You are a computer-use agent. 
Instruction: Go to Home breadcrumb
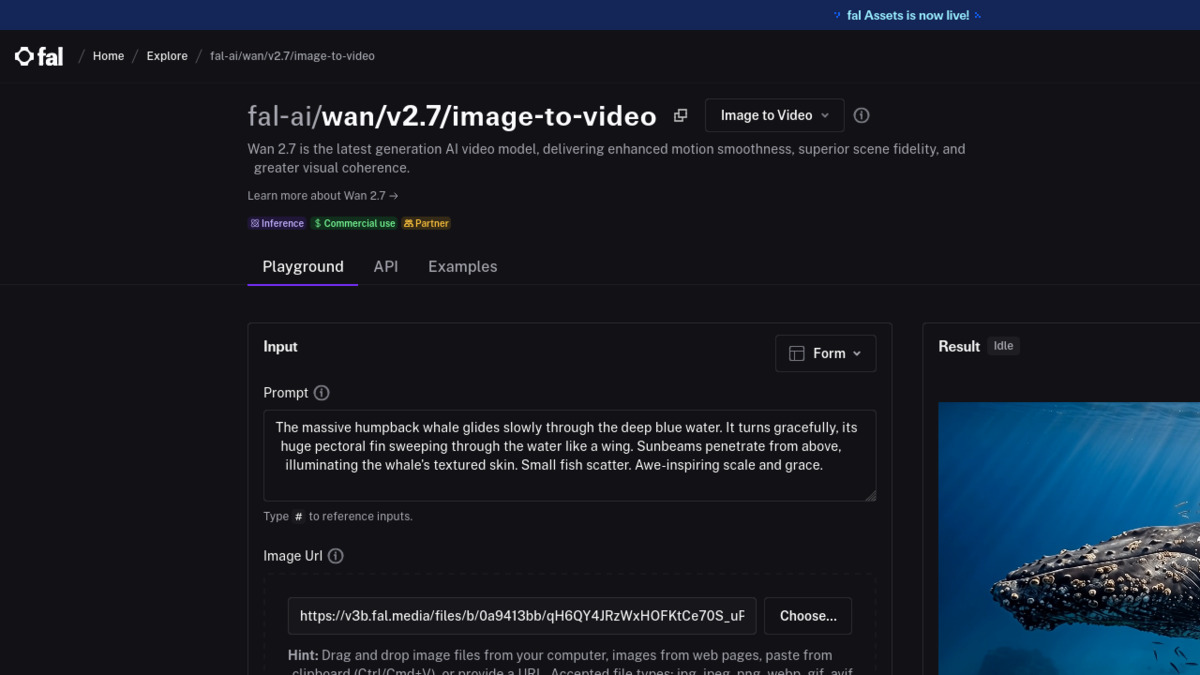[x=108, y=56]
